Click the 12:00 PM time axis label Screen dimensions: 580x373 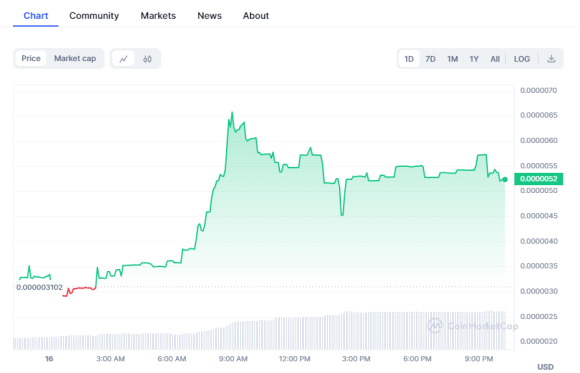(x=294, y=359)
